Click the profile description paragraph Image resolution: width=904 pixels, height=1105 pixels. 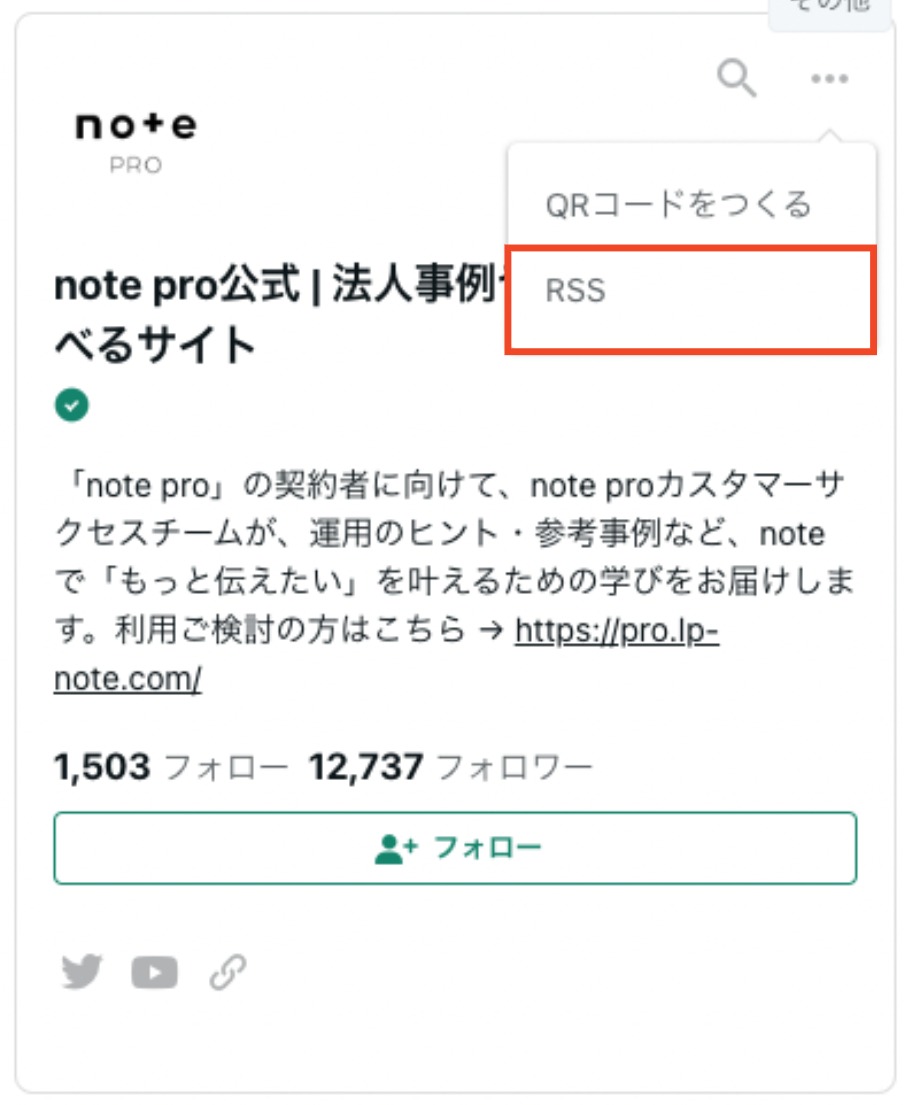[x=455, y=581]
